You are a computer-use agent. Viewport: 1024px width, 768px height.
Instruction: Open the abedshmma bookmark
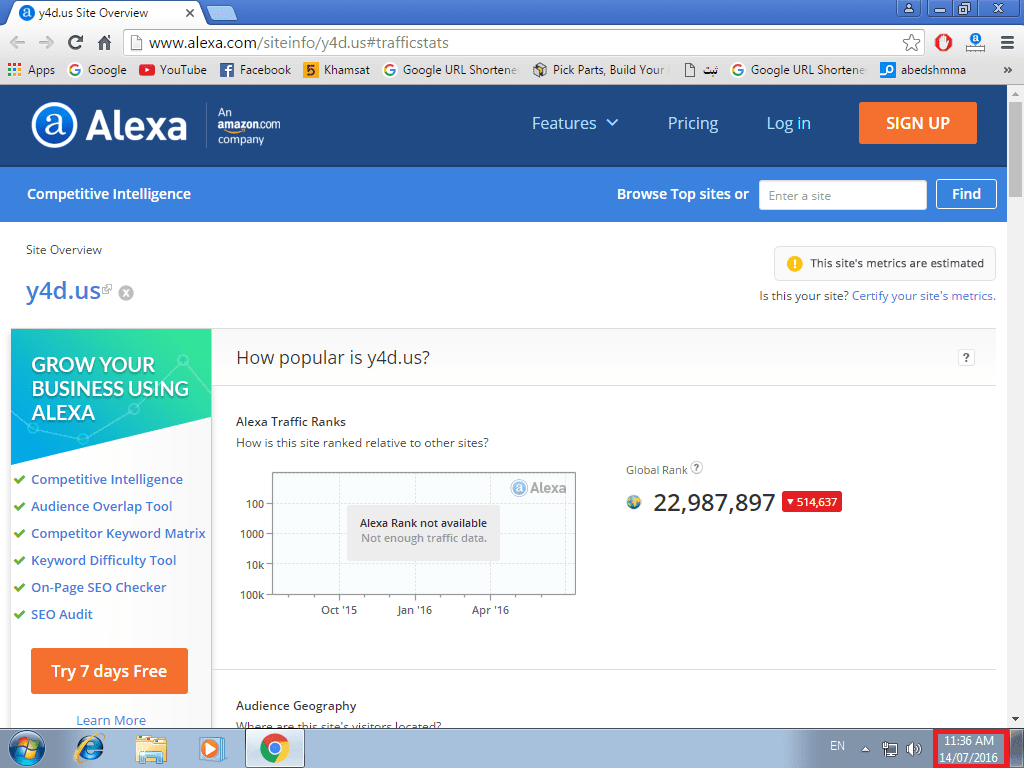click(923, 70)
